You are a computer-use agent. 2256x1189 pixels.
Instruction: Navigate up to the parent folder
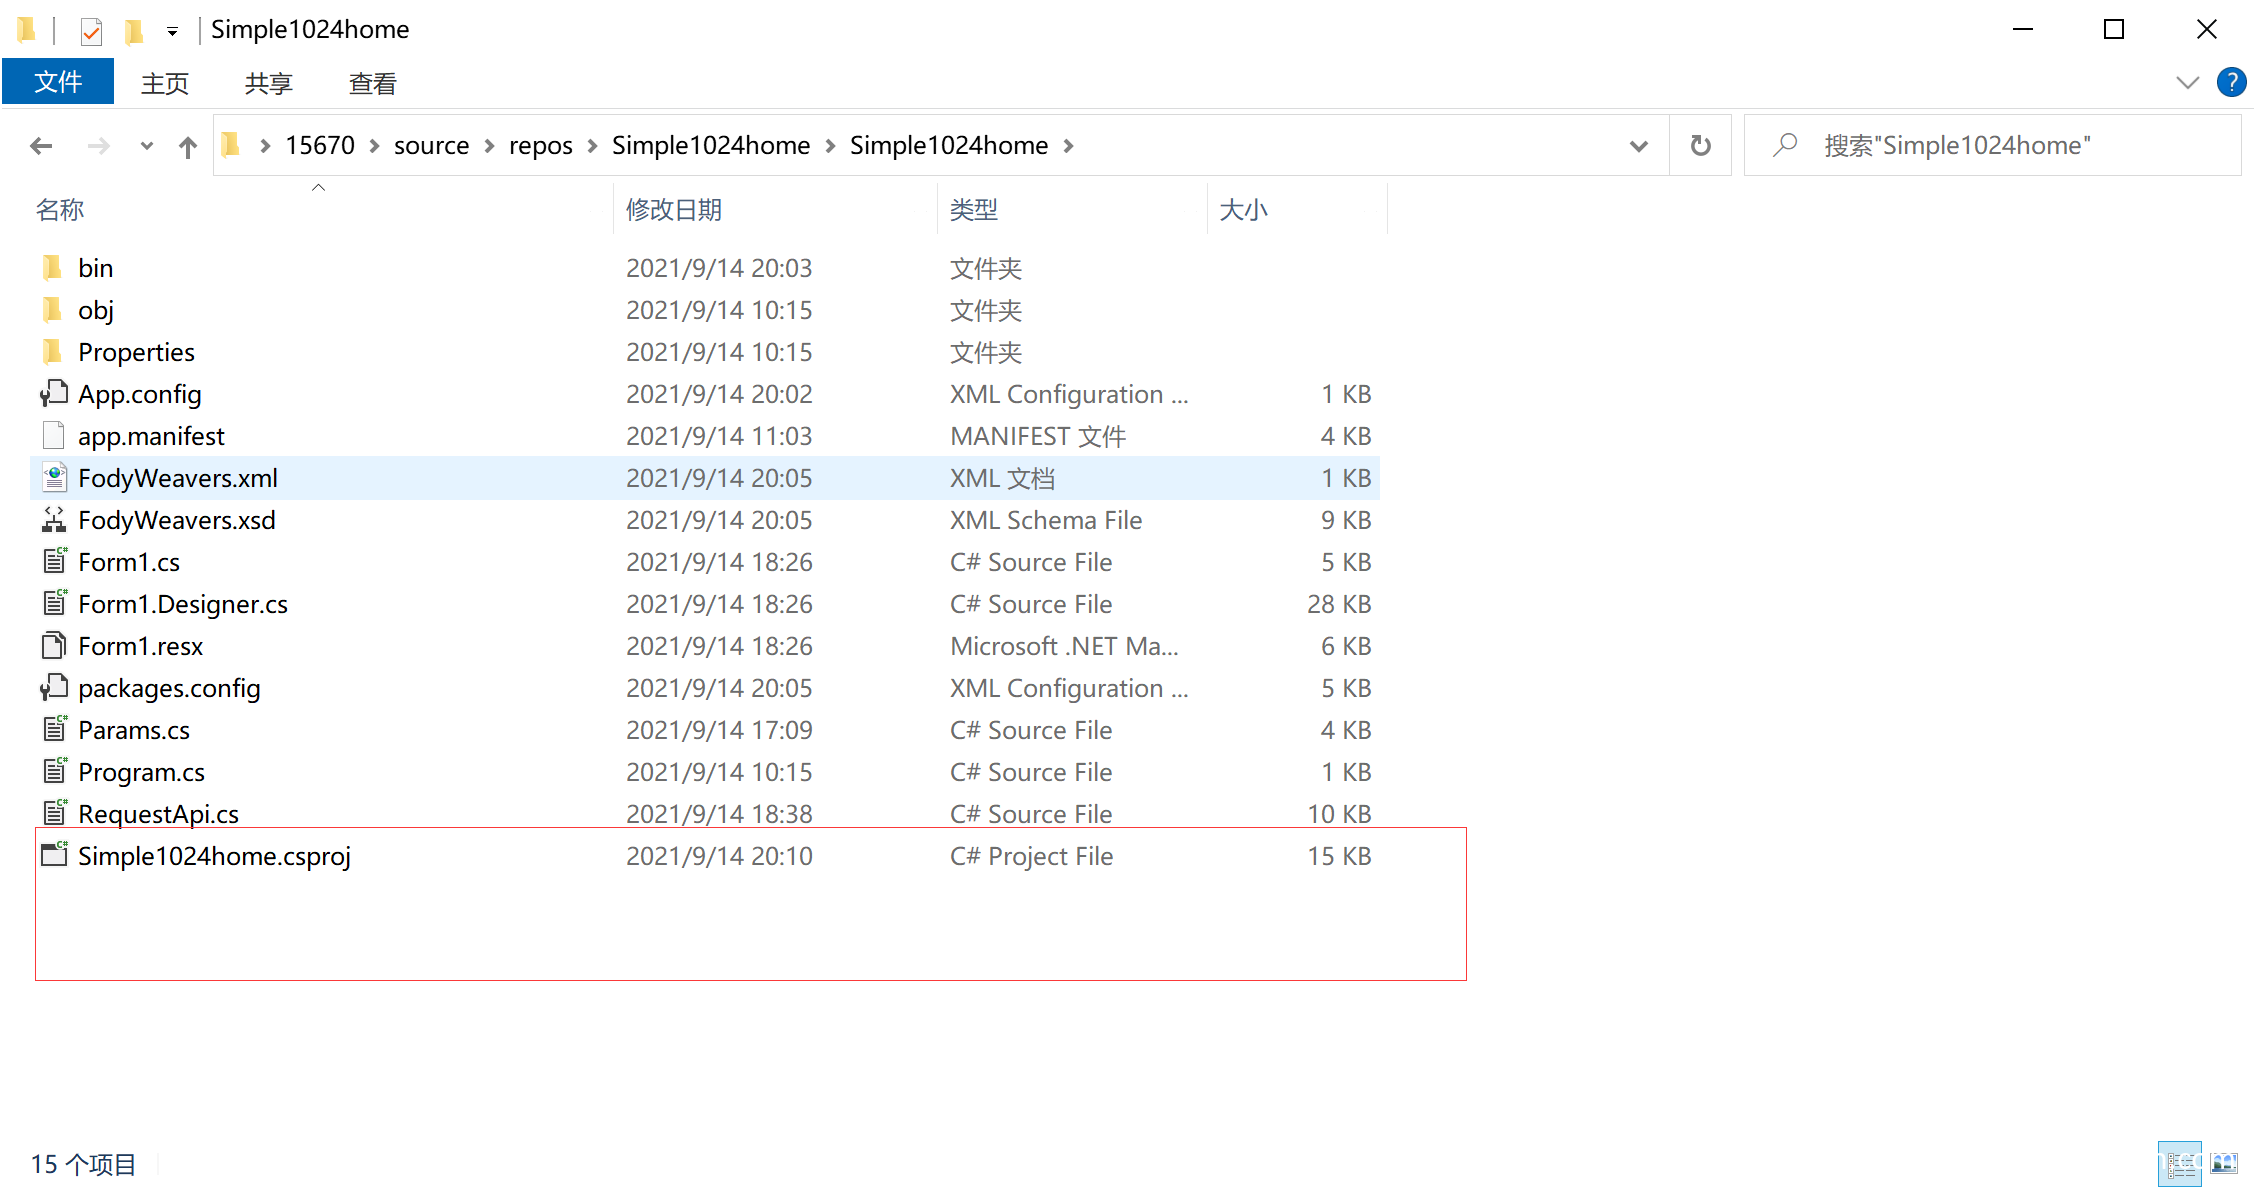click(188, 145)
